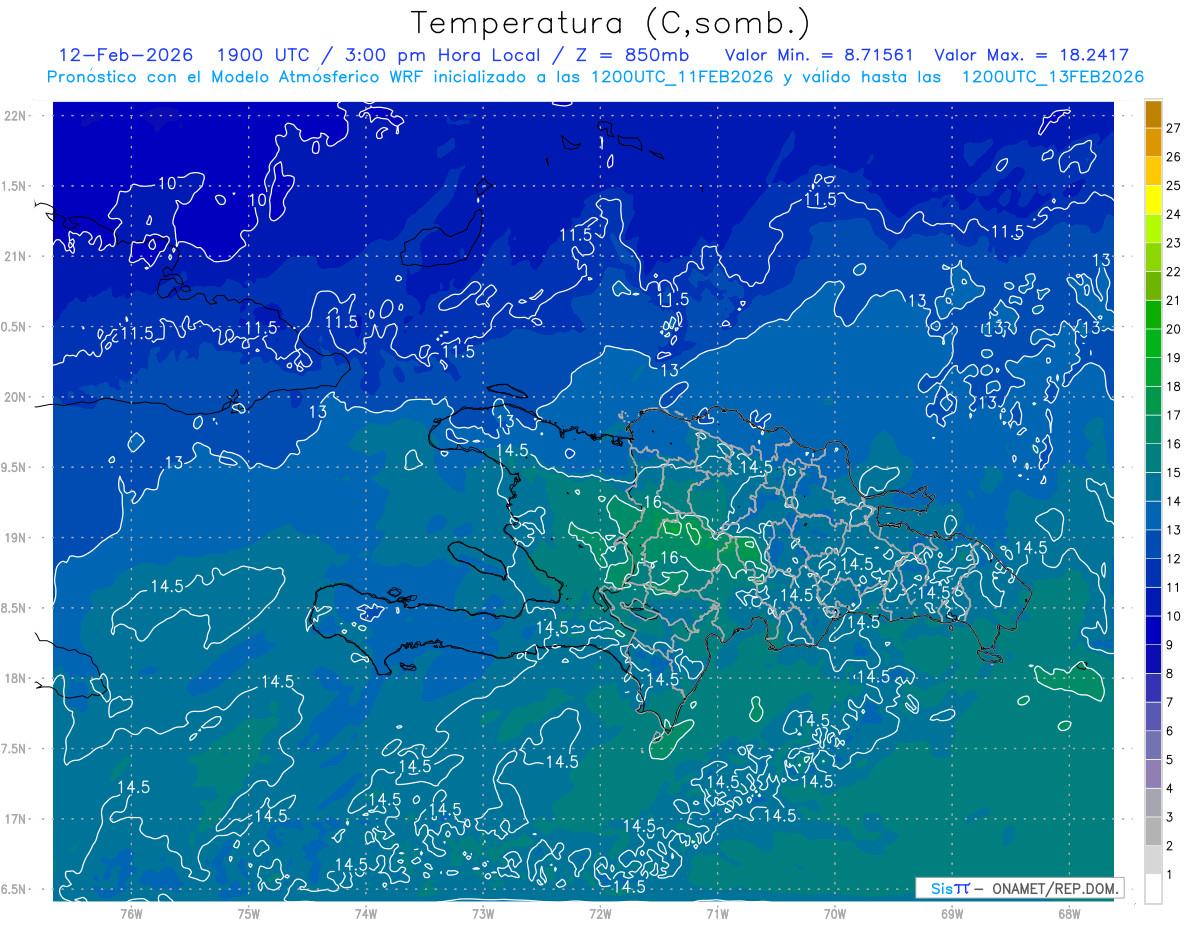Image resolution: width=1200 pixels, height=927 pixels.
Task: Click the 'Temperatura (C,somb.)' map title
Action: (x=610, y=23)
